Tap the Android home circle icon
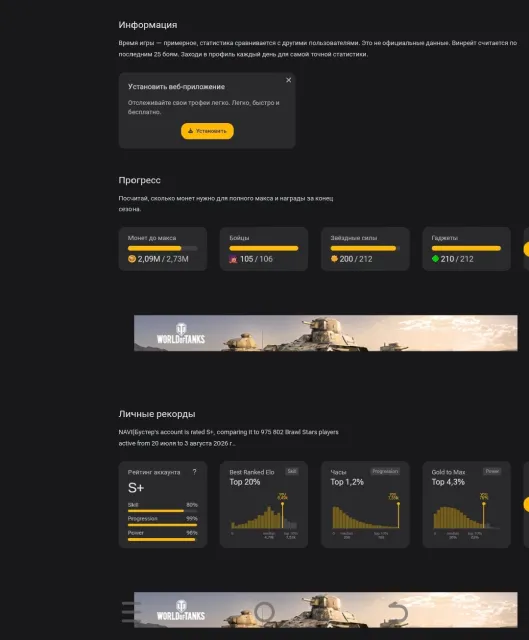This screenshot has height=640, width=529. pos(264,612)
